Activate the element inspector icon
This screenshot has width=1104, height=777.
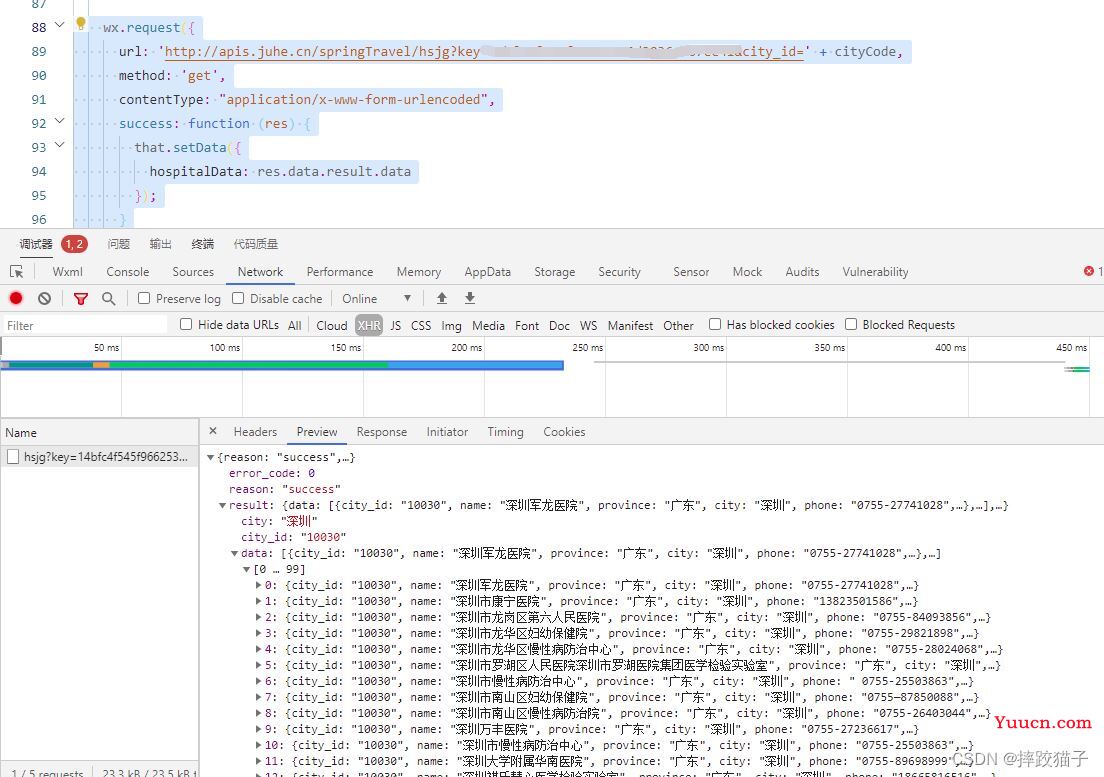tap(17, 272)
